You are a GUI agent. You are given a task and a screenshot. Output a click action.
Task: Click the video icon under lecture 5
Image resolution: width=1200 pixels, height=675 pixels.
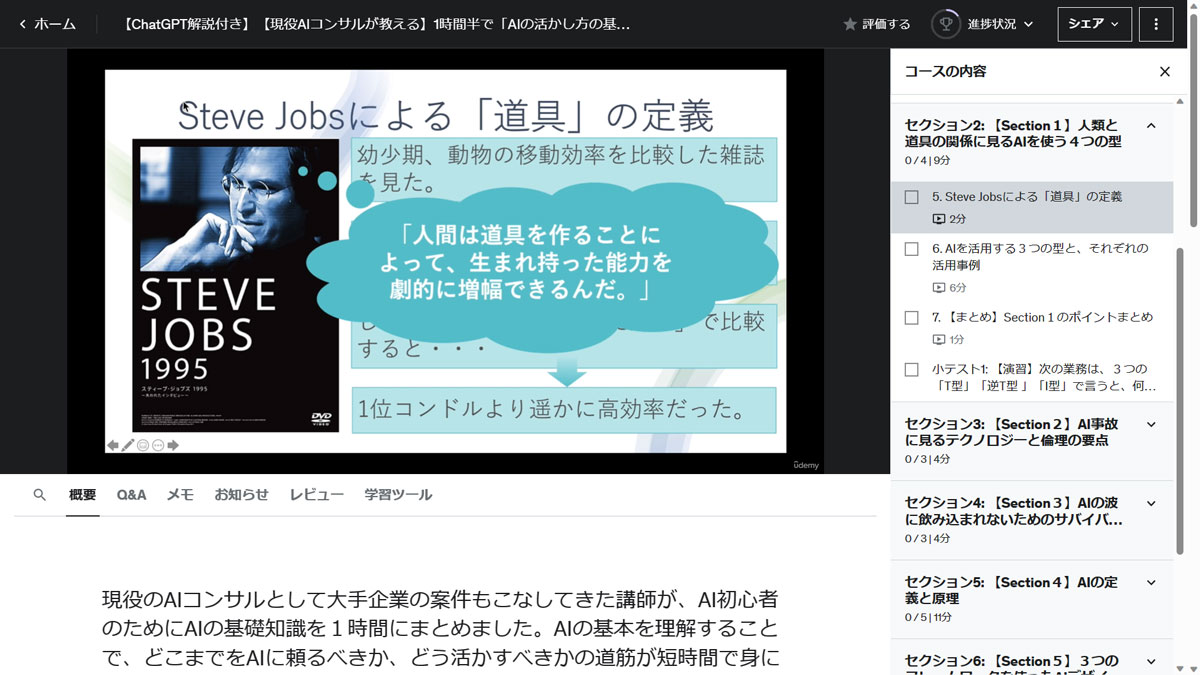(x=939, y=218)
